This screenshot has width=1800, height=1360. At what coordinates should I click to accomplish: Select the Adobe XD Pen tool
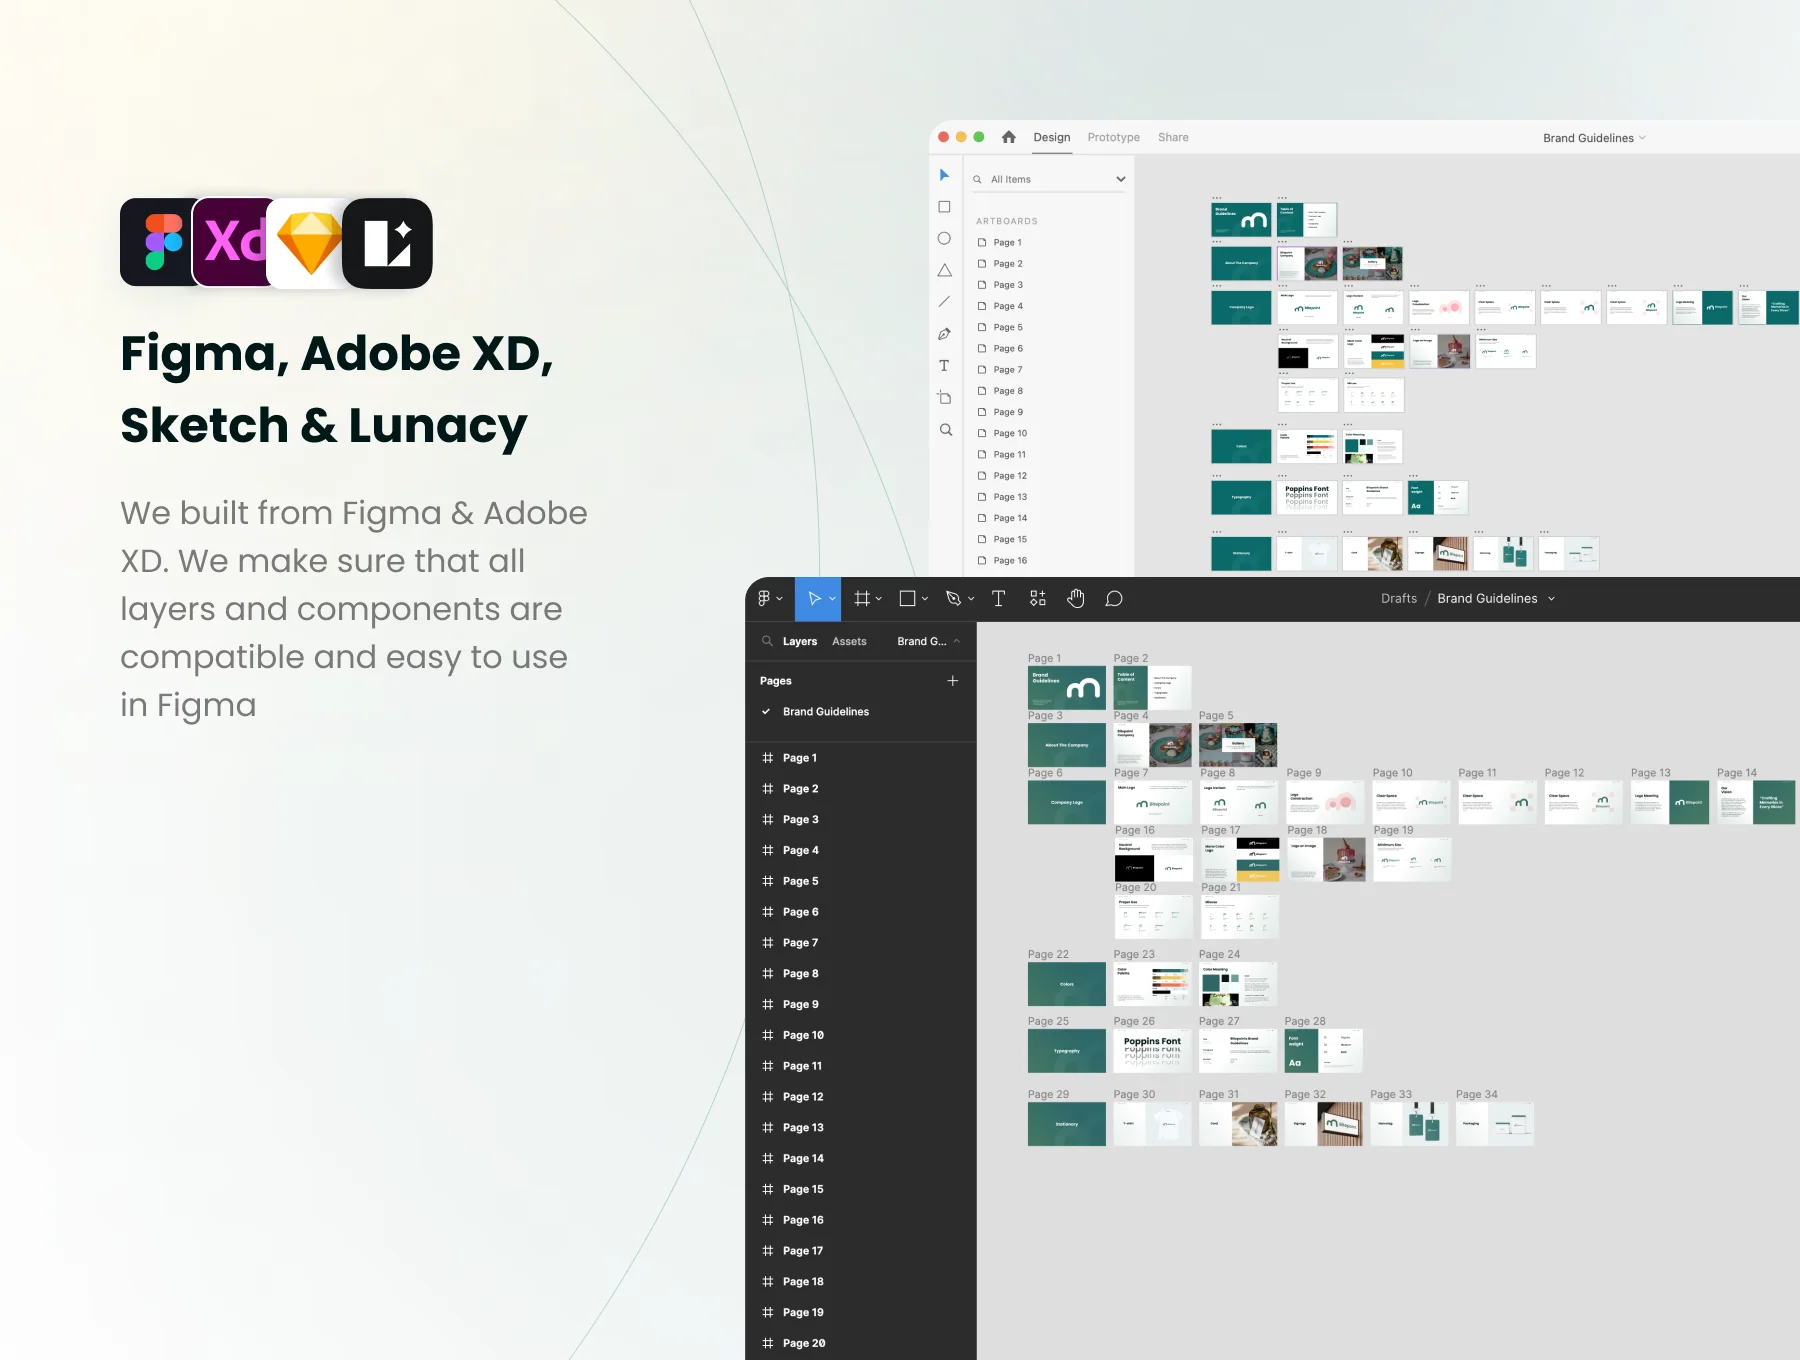[x=944, y=334]
